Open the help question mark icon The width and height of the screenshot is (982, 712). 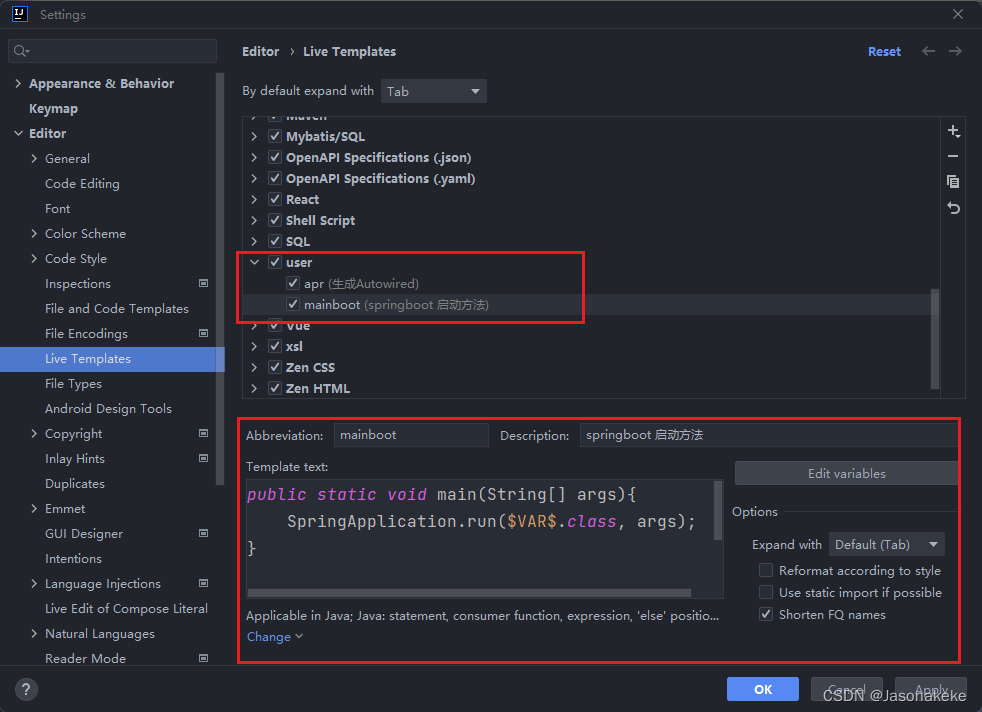point(26,689)
